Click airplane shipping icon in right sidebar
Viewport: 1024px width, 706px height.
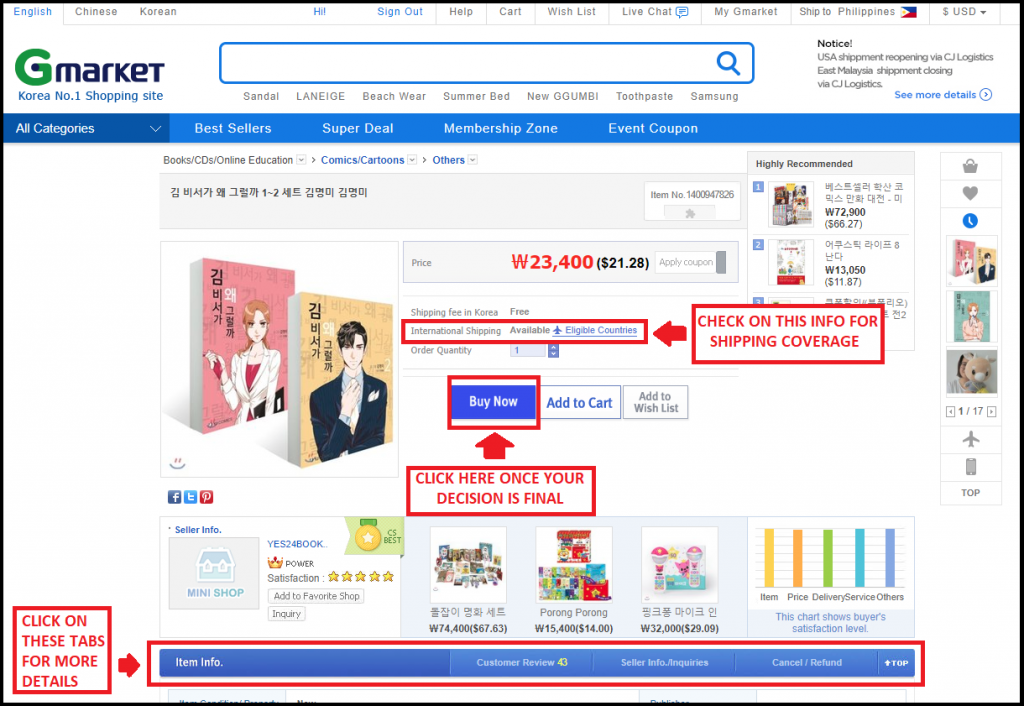coord(971,439)
